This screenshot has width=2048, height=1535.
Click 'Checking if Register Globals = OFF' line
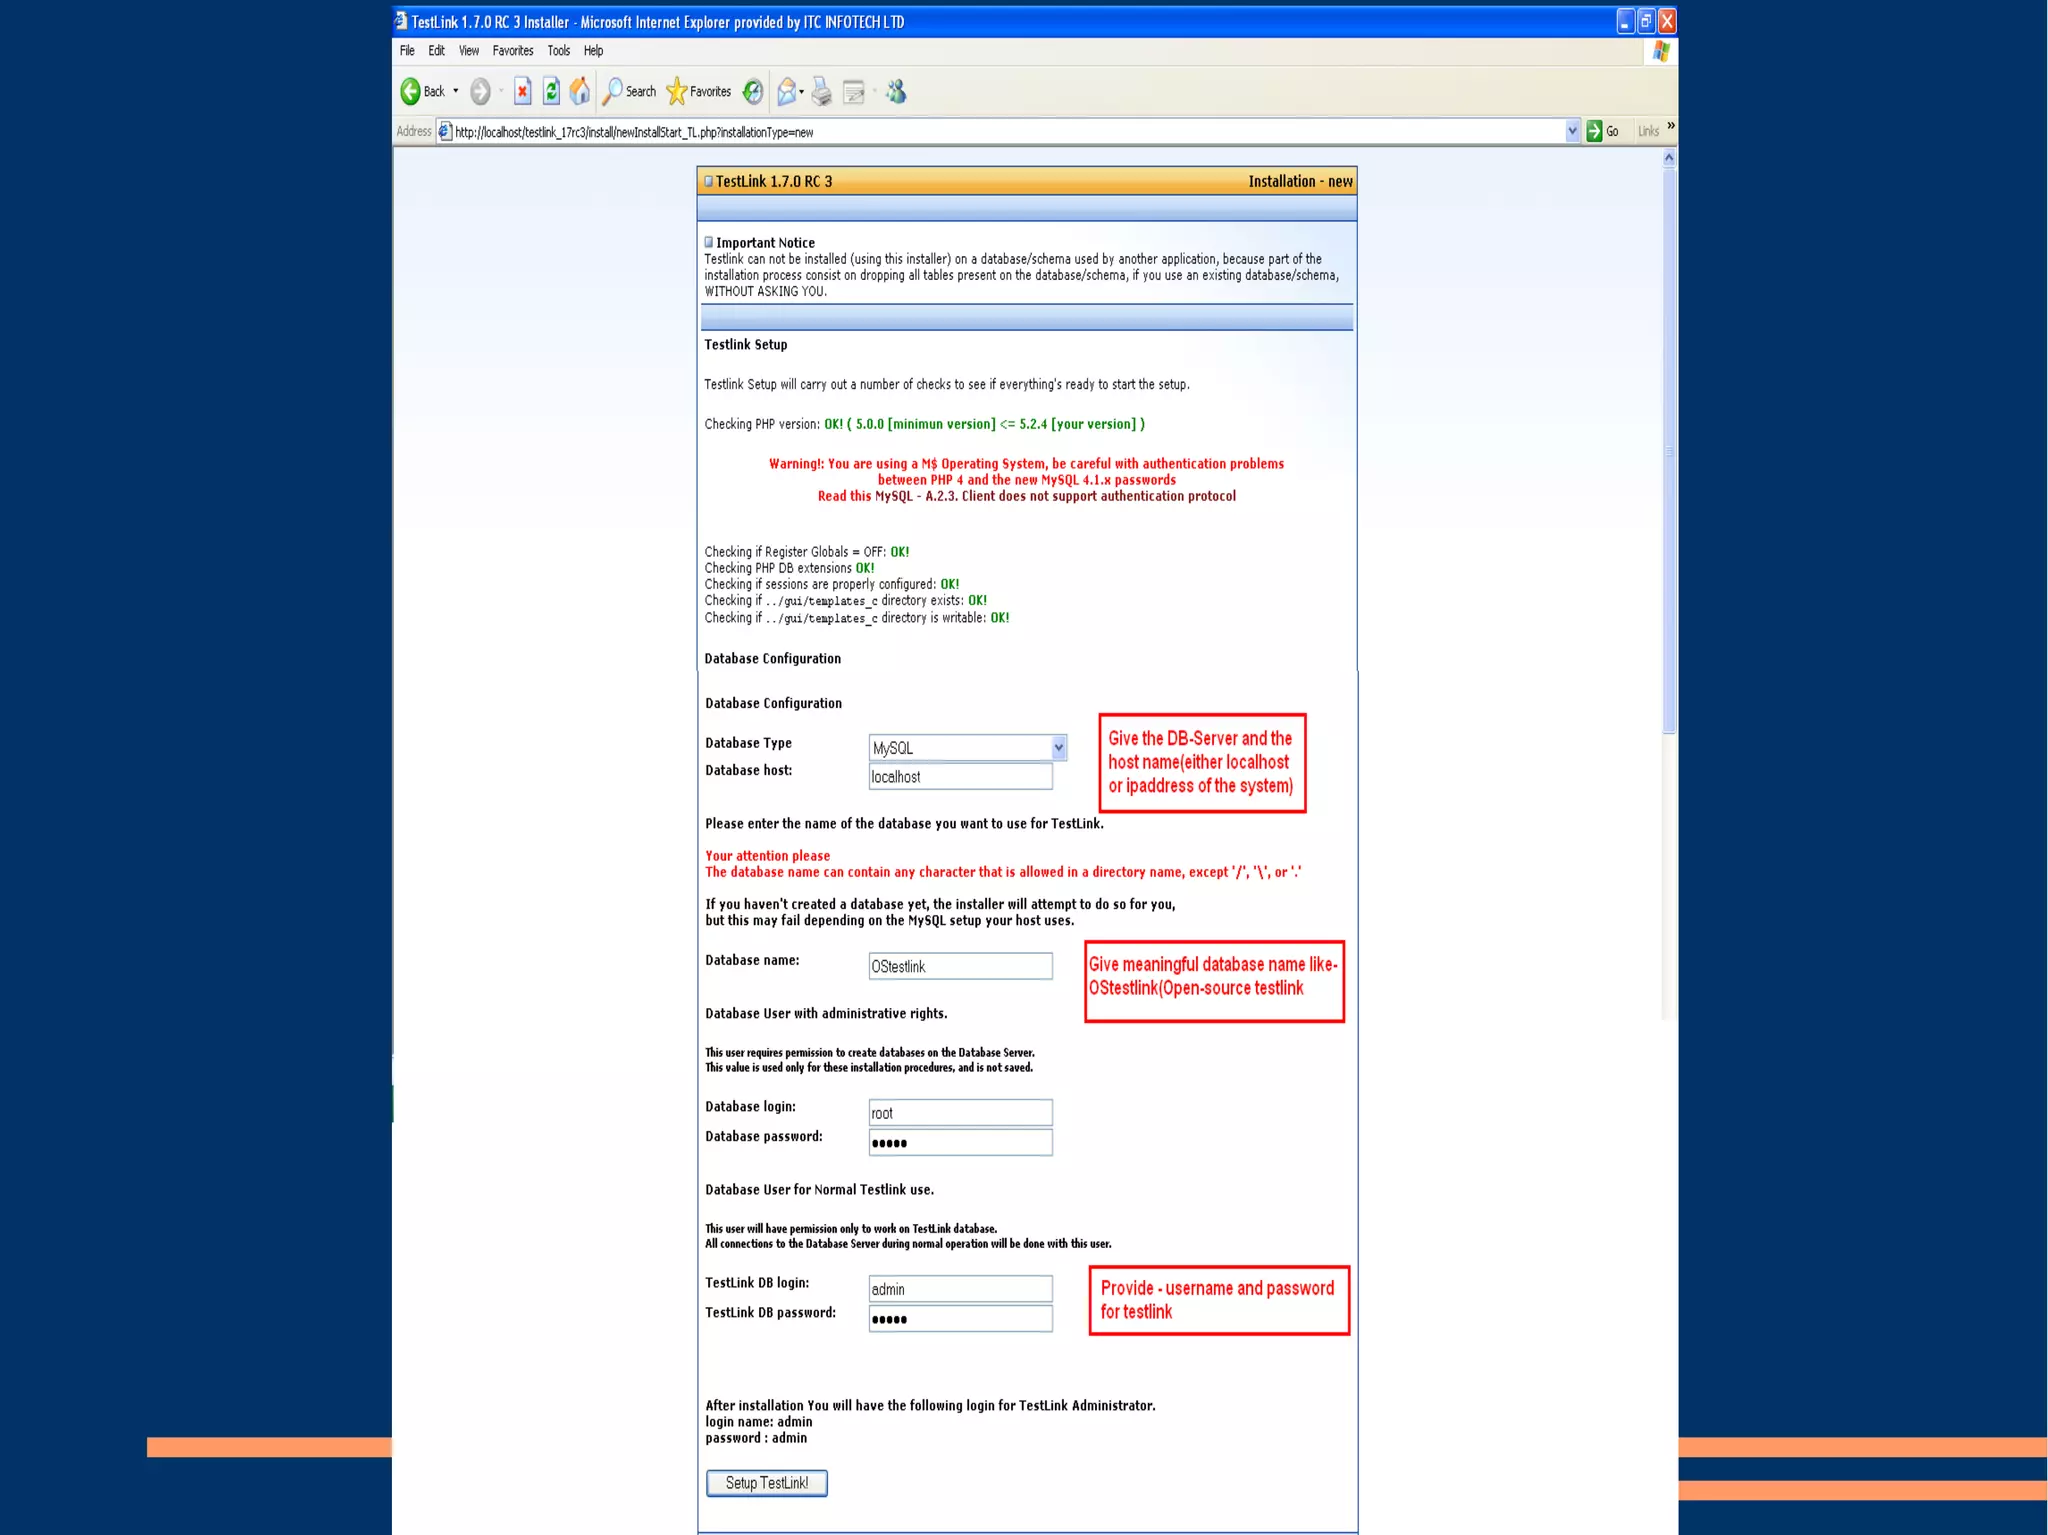[807, 552]
